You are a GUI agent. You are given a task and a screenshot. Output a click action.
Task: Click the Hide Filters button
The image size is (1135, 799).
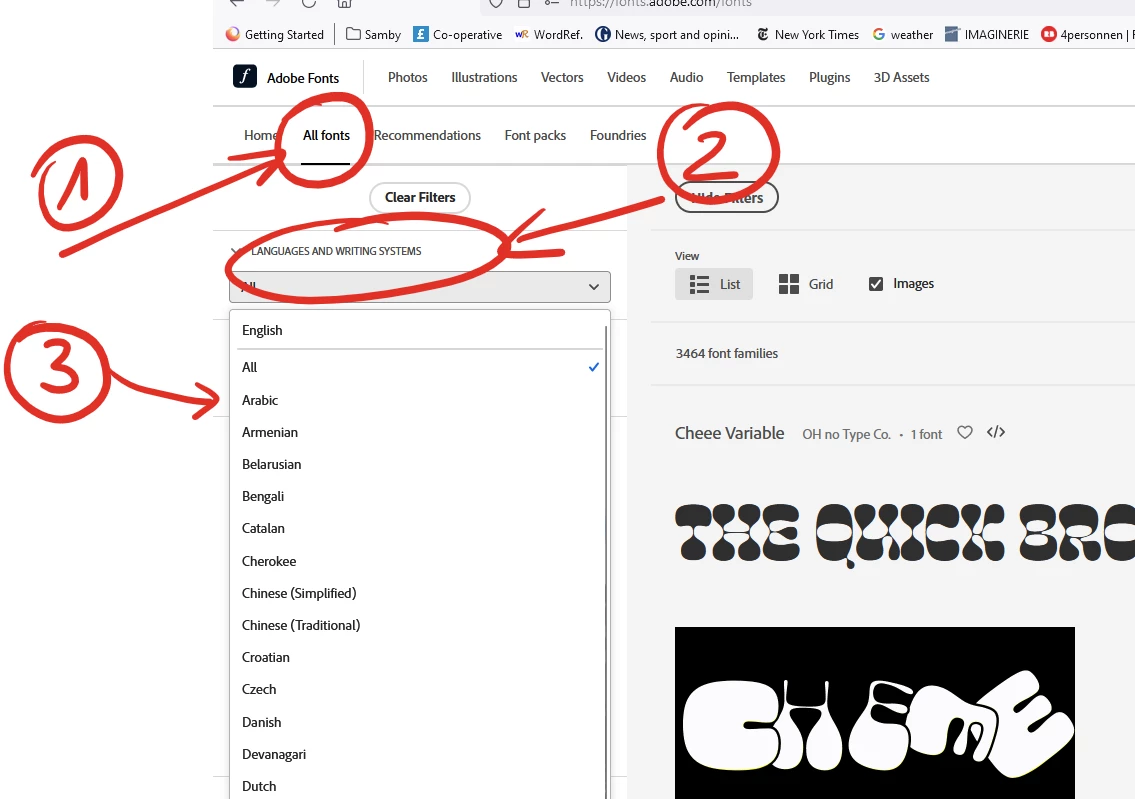[x=727, y=198]
